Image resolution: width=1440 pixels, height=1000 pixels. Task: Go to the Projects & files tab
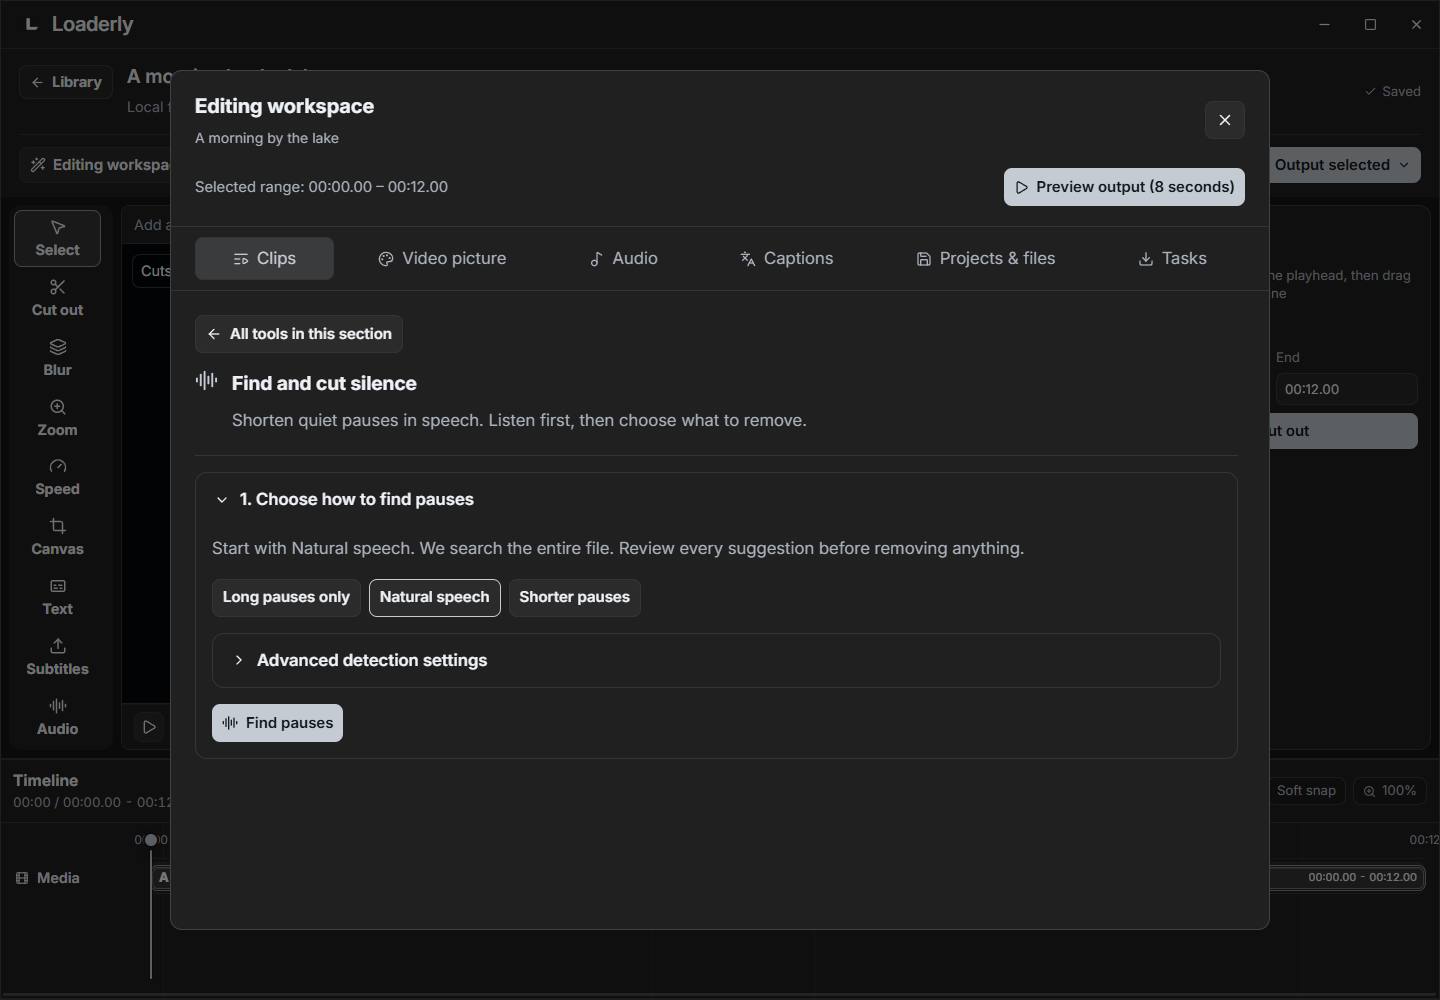tap(985, 258)
